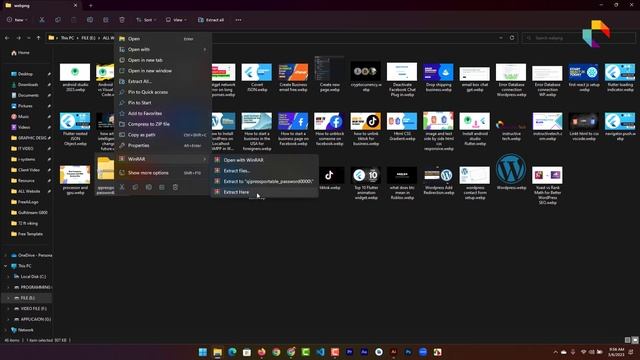The width and height of the screenshot is (640, 360).
Task: Open Desktop in Quick access
Action: [25, 74]
